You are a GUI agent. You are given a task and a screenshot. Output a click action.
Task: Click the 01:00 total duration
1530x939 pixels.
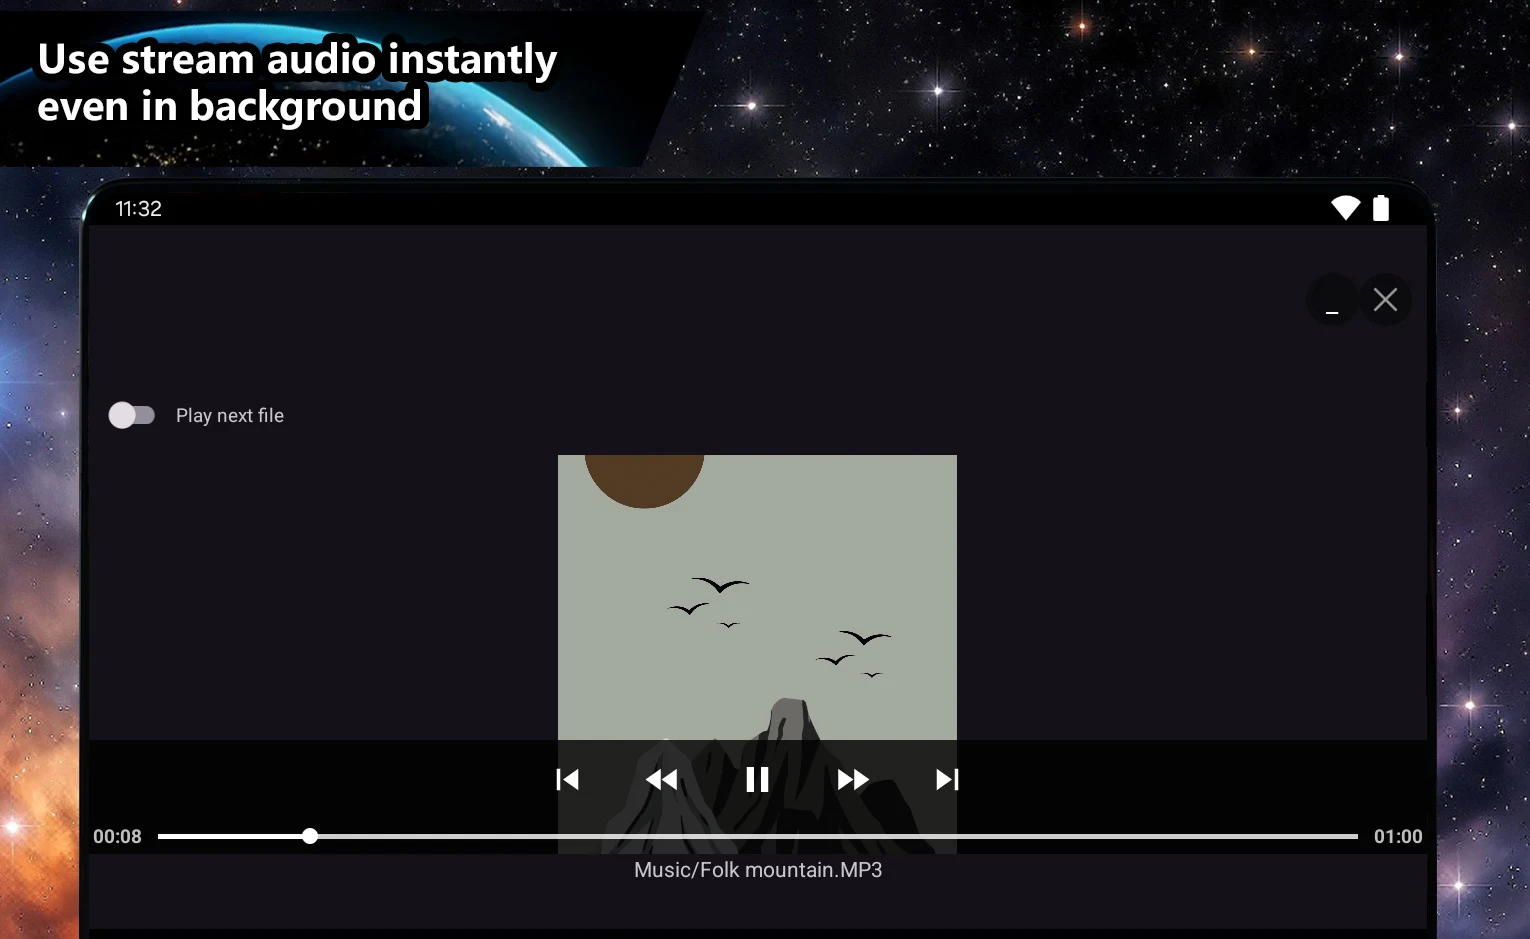(1398, 837)
